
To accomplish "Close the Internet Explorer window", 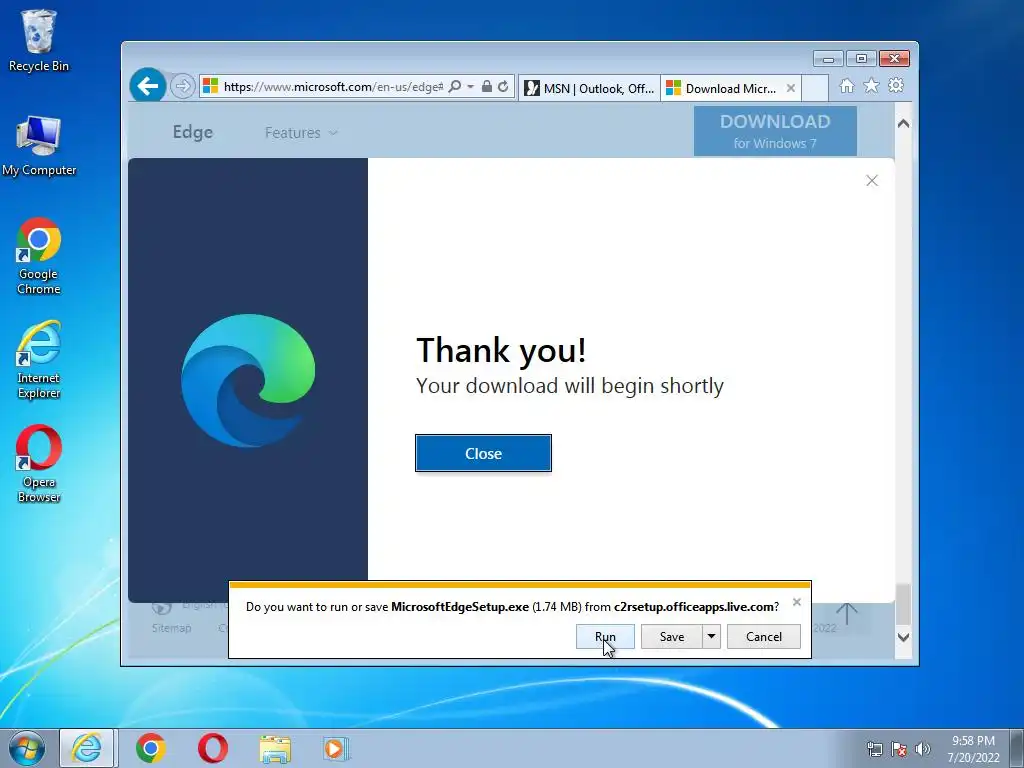I will click(x=894, y=59).
